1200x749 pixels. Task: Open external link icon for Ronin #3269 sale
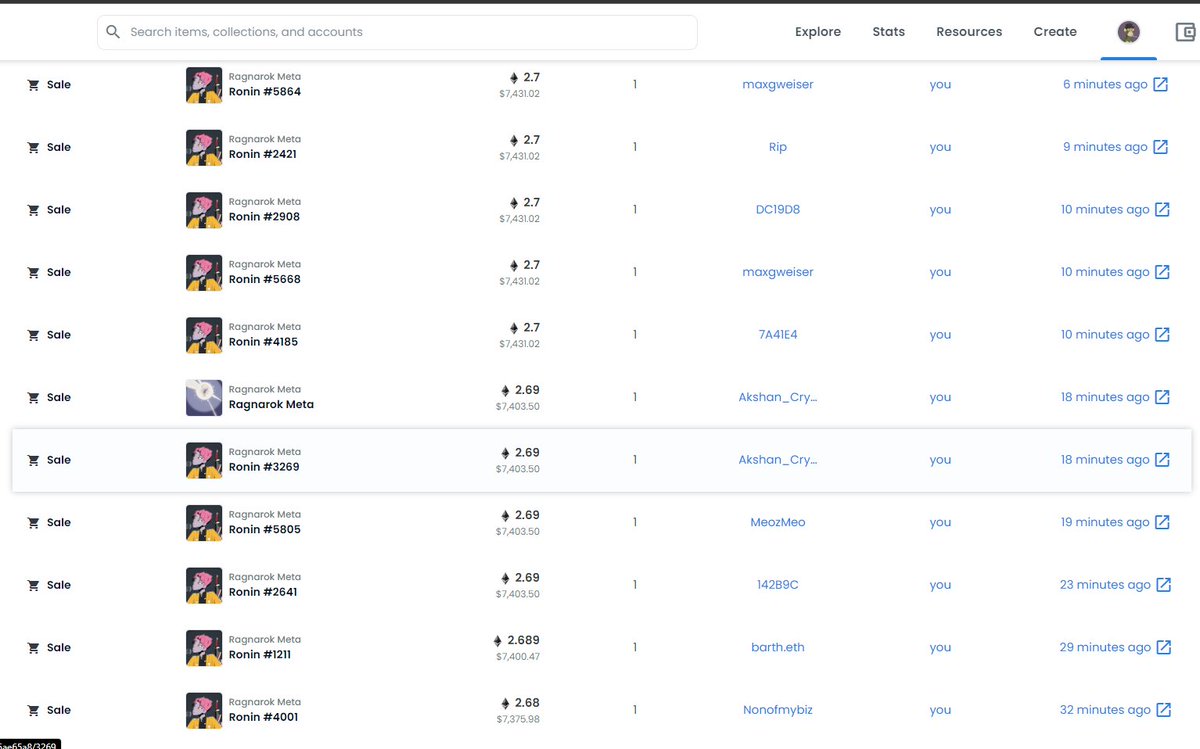[1162, 460]
